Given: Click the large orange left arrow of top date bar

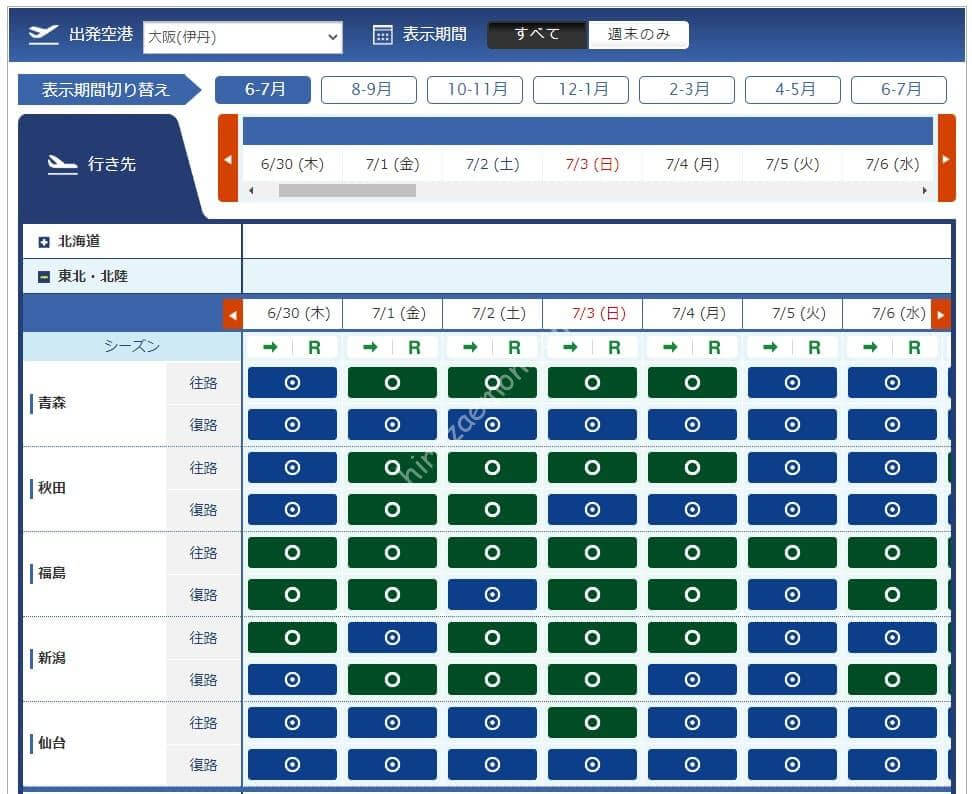Looking at the screenshot, I should (228, 158).
